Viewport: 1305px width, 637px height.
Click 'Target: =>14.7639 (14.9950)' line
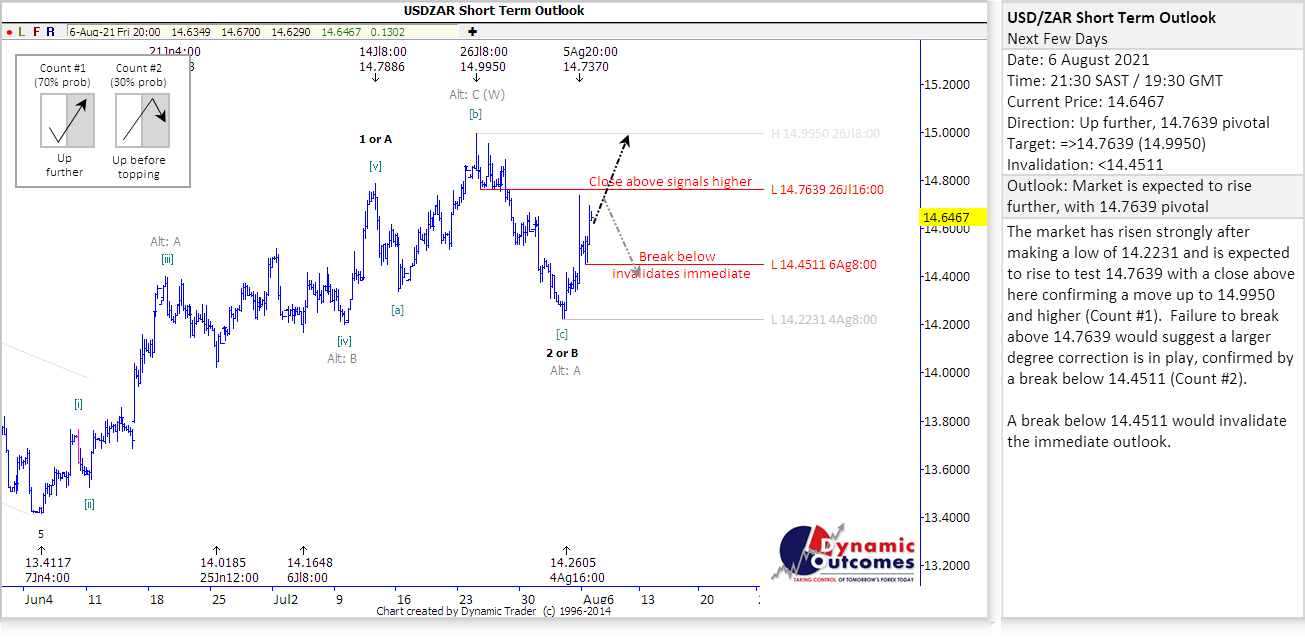pyautogui.click(x=1107, y=143)
